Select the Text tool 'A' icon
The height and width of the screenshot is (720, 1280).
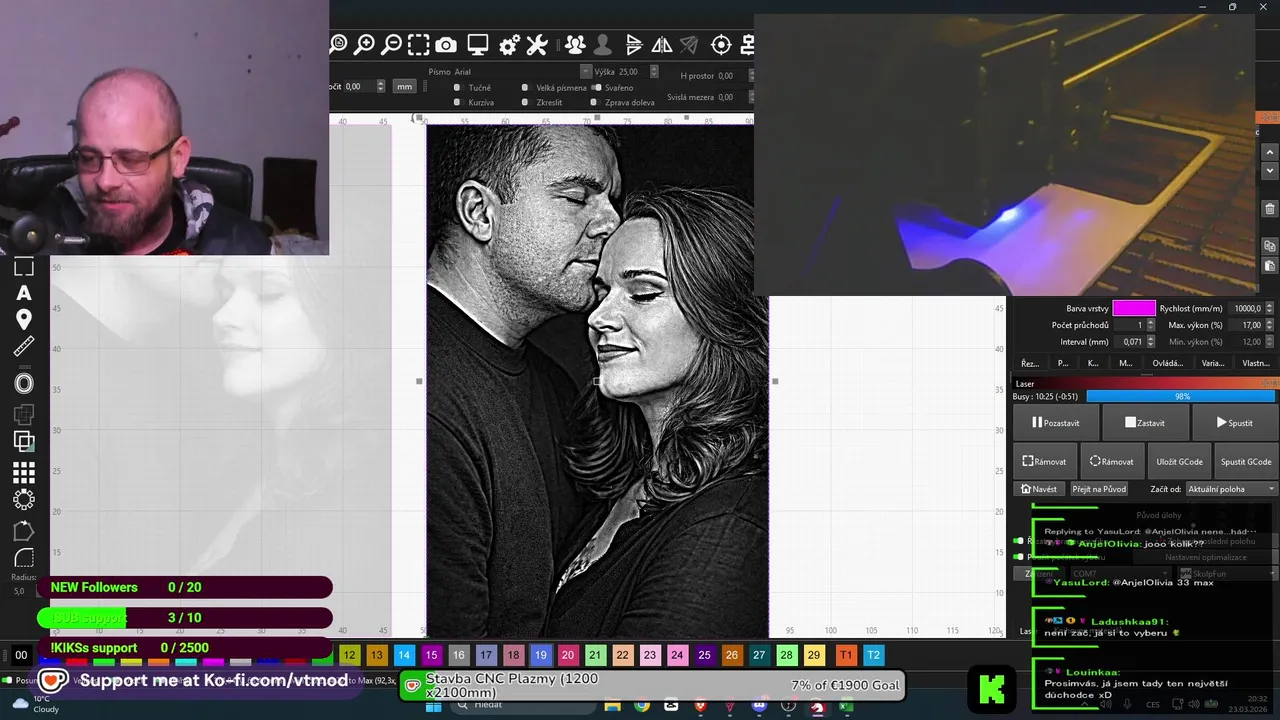click(24, 293)
